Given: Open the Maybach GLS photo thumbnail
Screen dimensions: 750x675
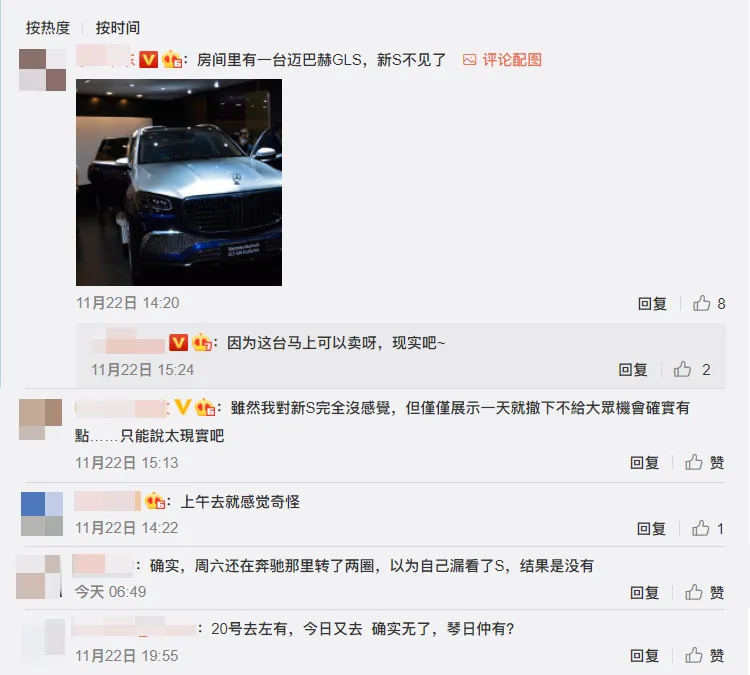Looking at the screenshot, I should 179,182.
